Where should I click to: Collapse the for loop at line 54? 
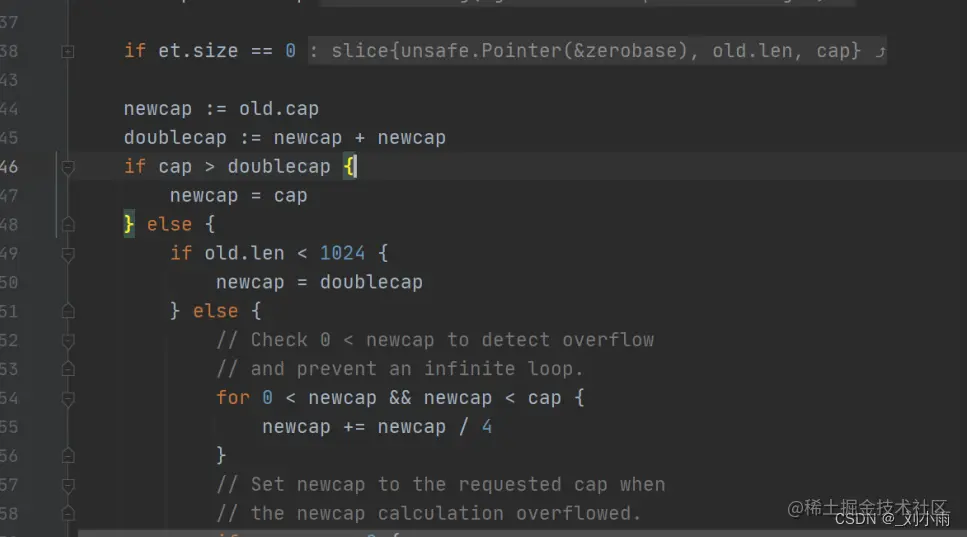[68, 398]
